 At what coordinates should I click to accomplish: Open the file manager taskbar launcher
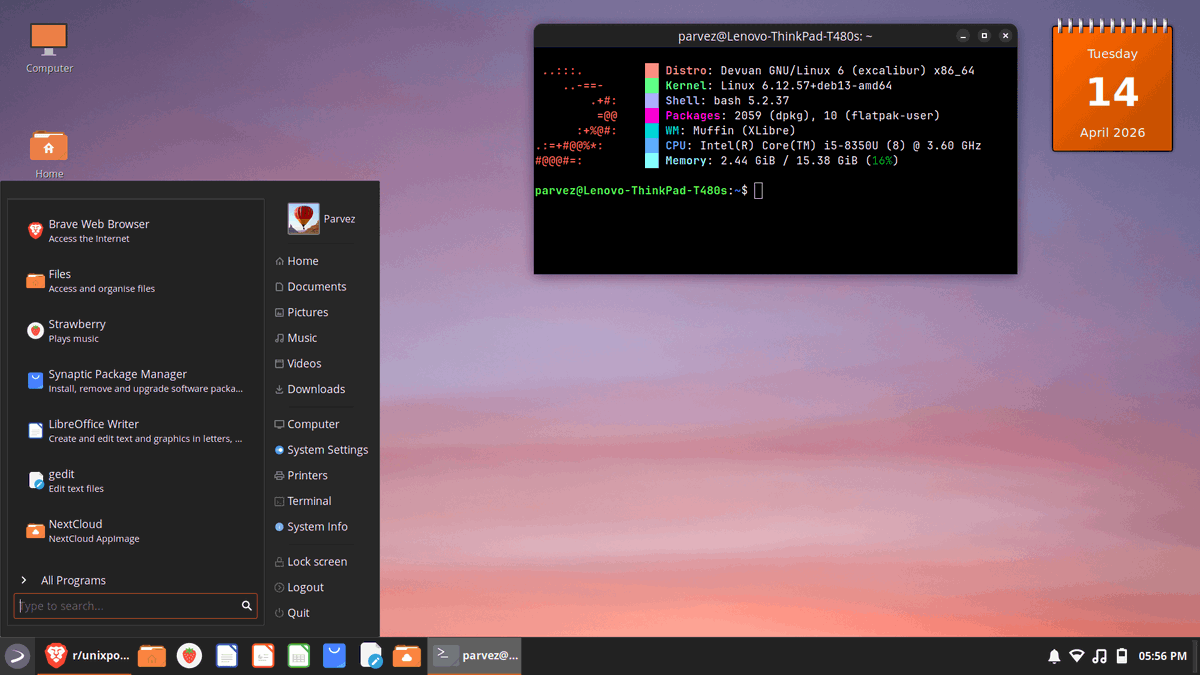click(152, 656)
